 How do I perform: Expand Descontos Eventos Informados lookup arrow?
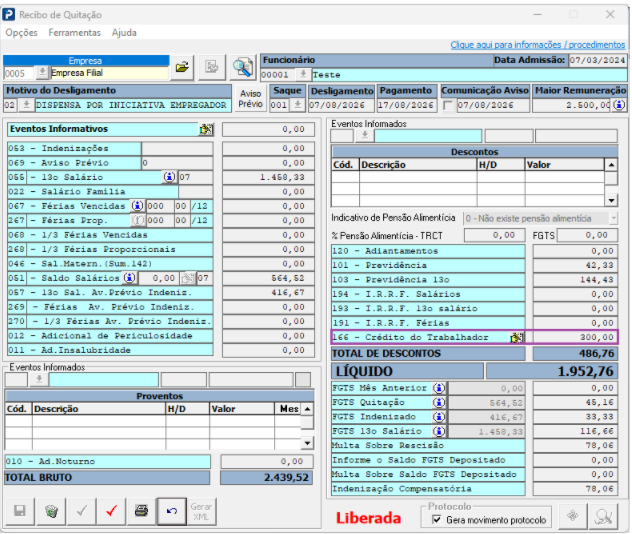pyautogui.click(x=365, y=136)
